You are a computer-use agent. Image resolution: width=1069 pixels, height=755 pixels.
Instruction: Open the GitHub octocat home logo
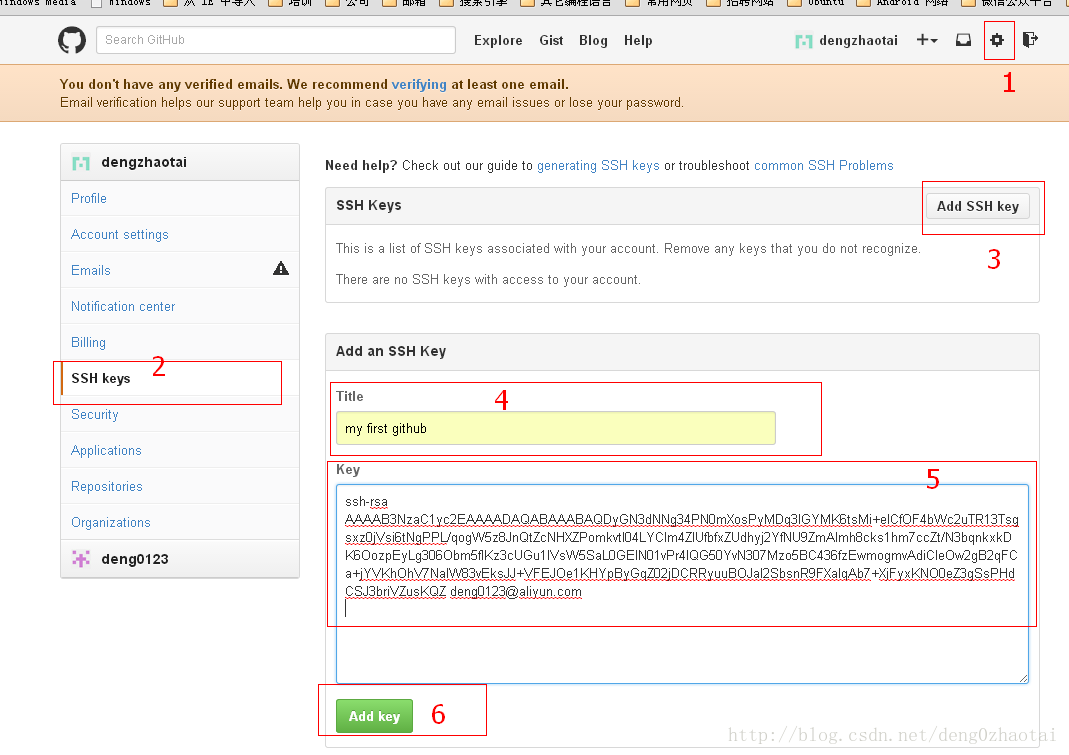[x=72, y=40]
